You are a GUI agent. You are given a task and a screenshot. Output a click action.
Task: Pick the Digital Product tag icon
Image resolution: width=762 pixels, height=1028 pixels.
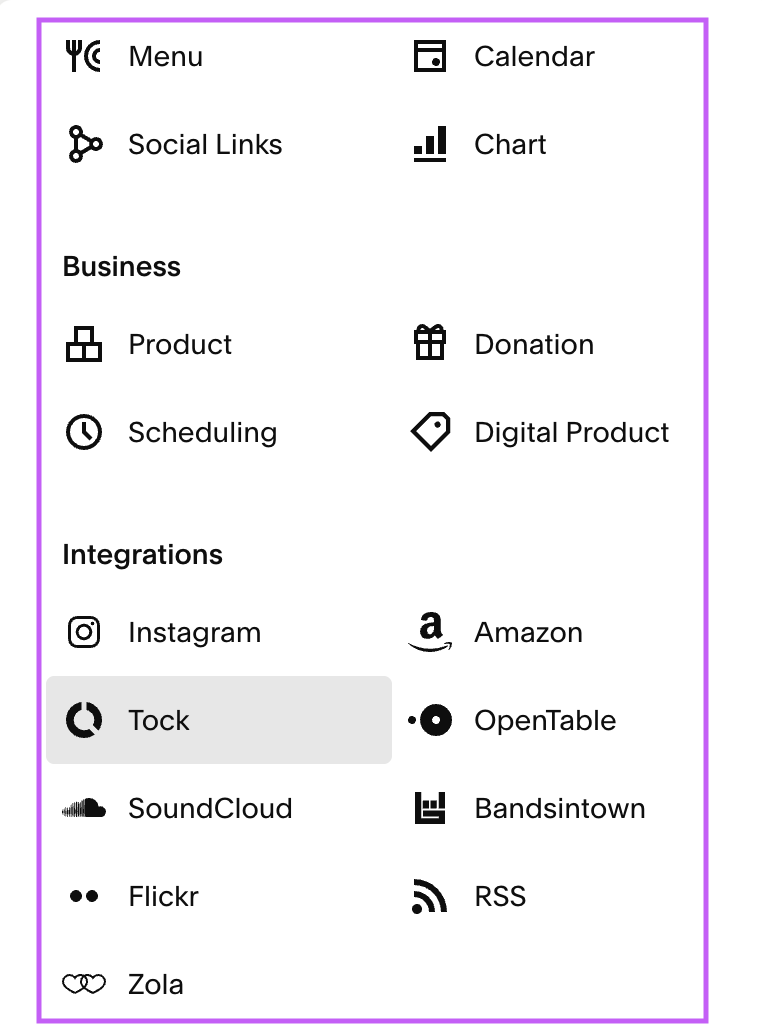431,431
